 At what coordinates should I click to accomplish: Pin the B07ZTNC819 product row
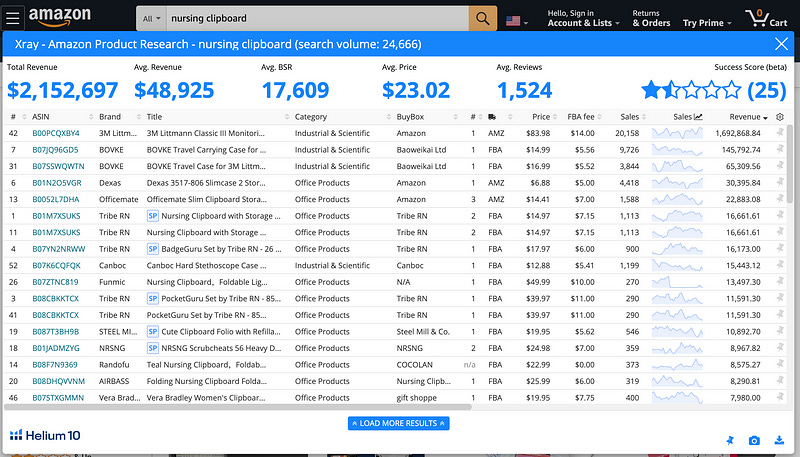(780, 282)
